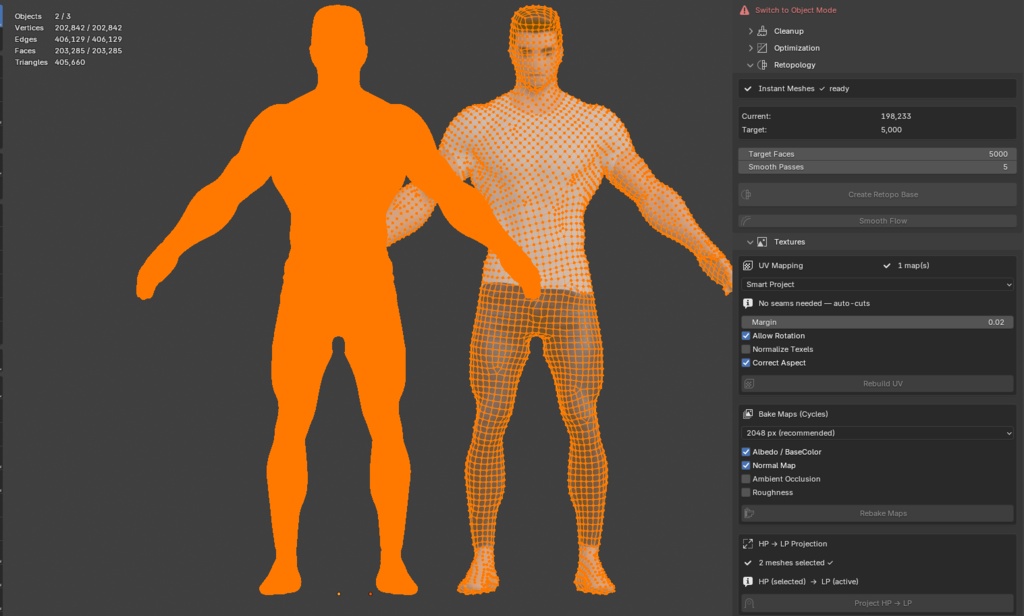
Task: Click the Triangles statistic 405,660
Action: tap(70, 62)
